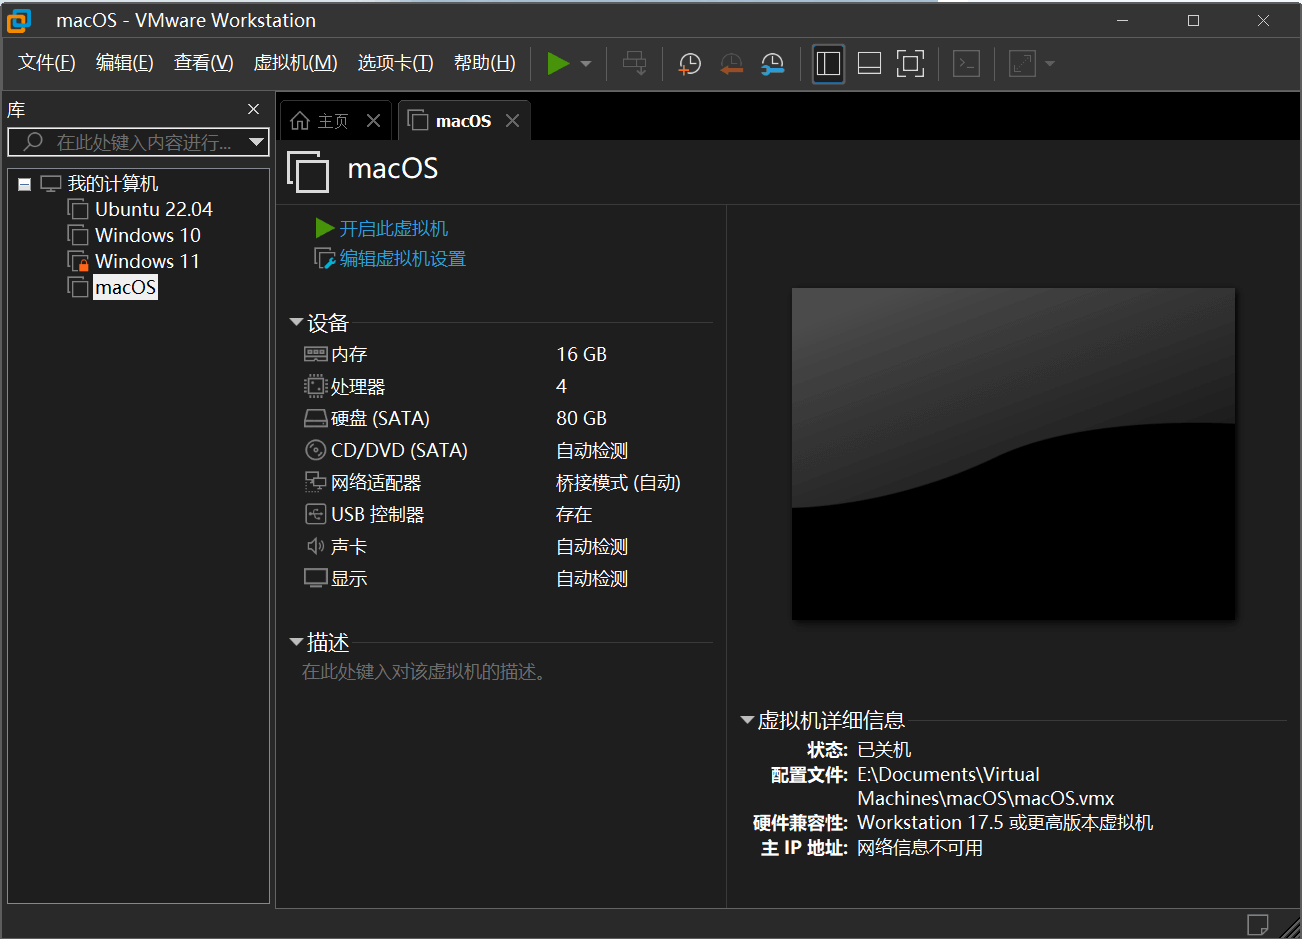Click the 开启此虚拟机 link

tap(393, 229)
